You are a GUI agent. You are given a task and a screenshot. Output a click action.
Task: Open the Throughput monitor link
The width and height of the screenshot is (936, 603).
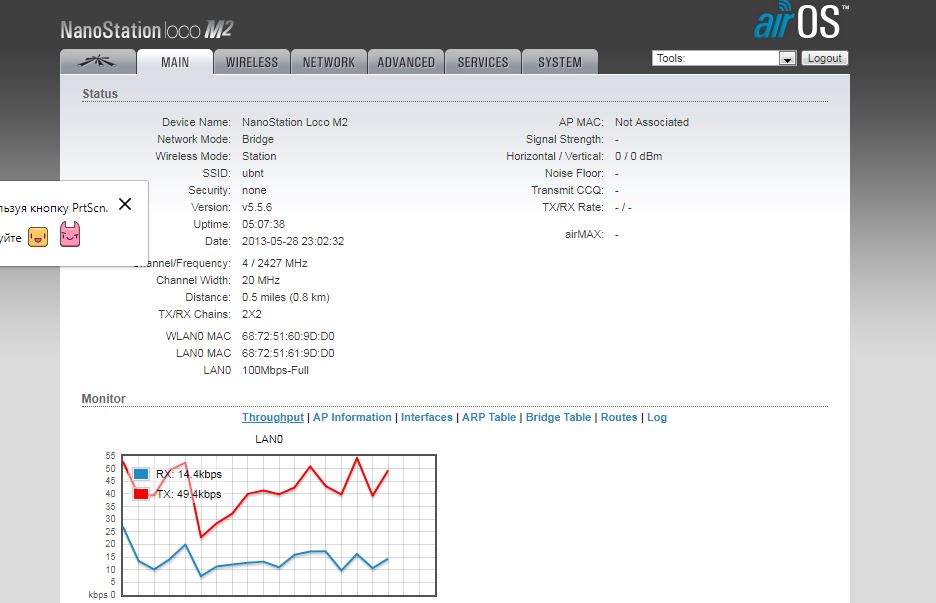[x=273, y=417]
